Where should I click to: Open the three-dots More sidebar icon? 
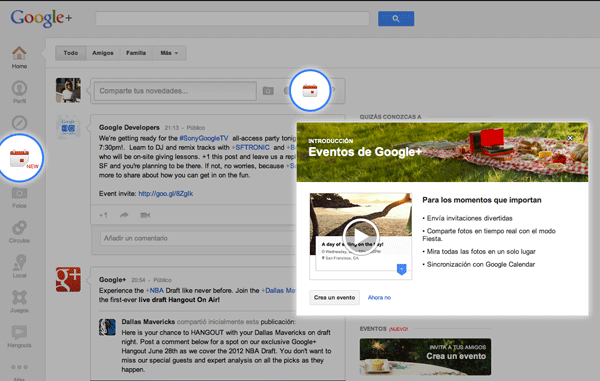[19, 367]
